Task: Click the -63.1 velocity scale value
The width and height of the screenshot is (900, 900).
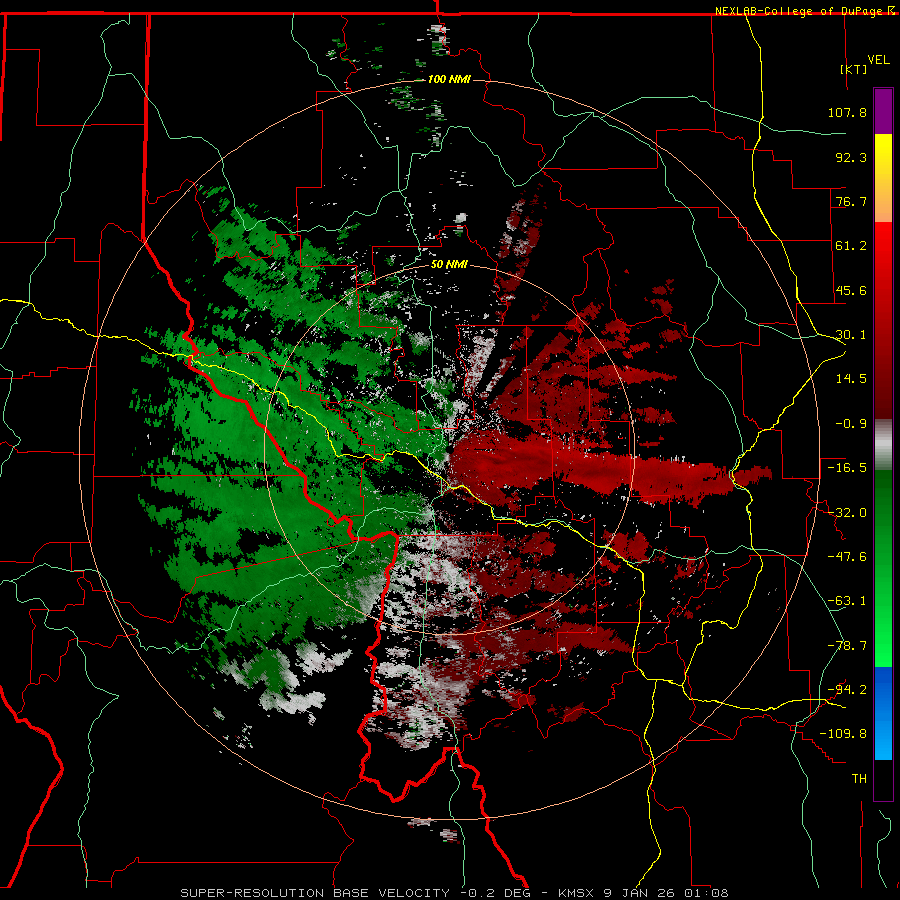Action: (x=847, y=601)
